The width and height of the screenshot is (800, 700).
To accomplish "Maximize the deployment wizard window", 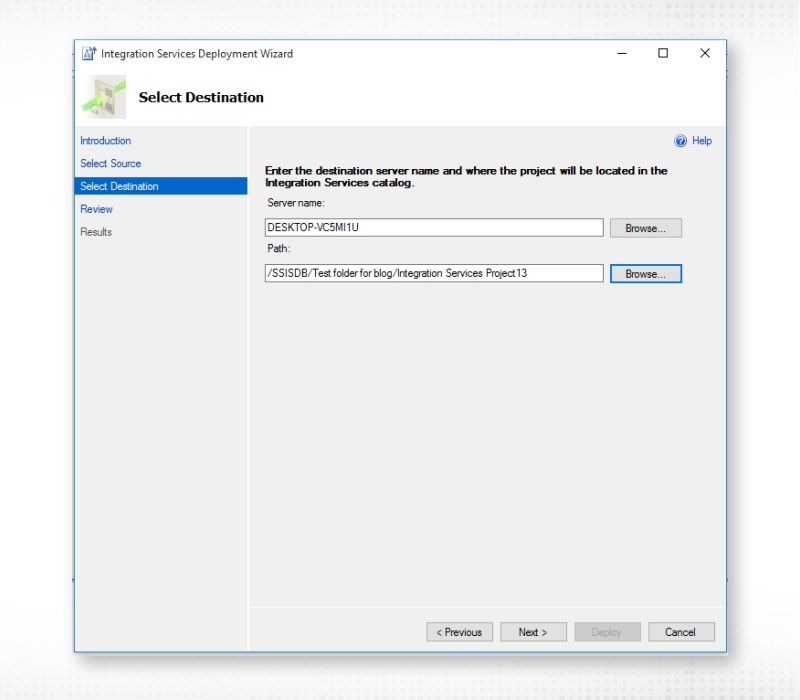I will pos(663,53).
